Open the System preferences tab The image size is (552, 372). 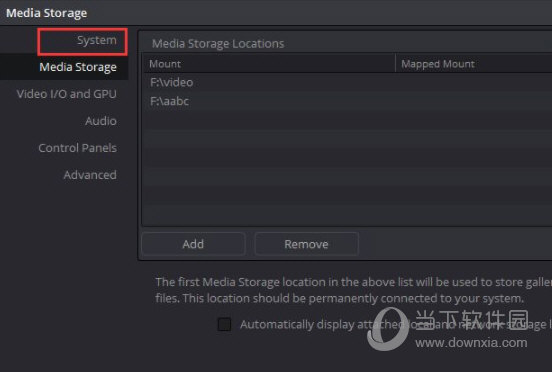tap(96, 40)
